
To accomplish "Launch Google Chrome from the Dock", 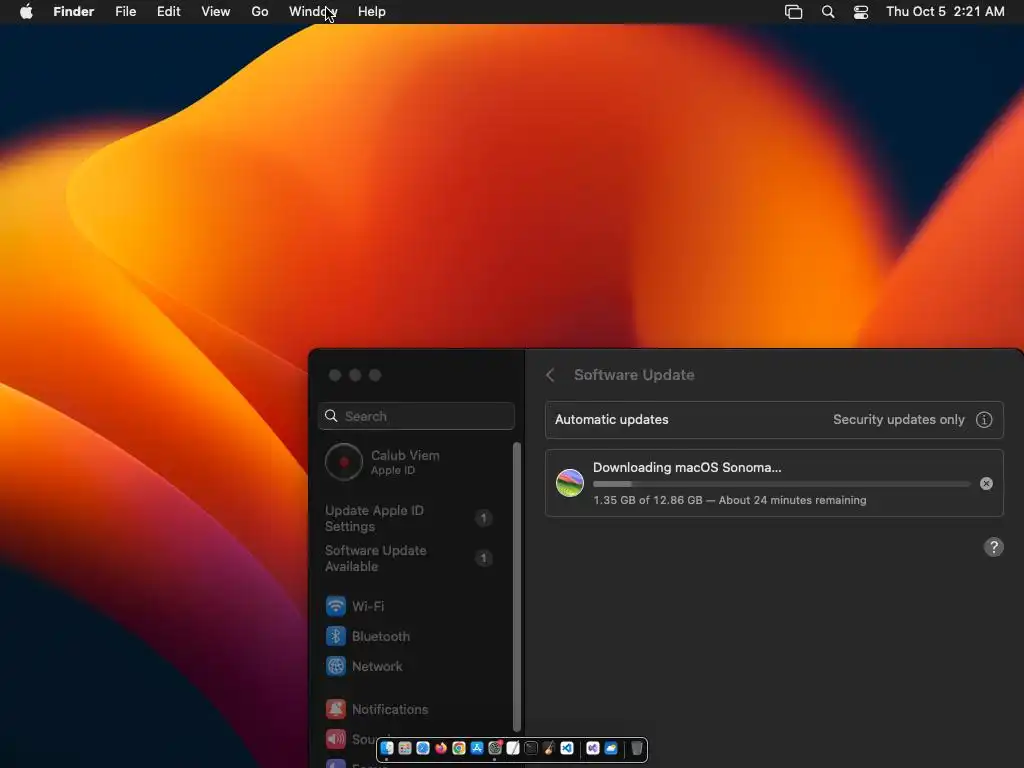I will pyautogui.click(x=458, y=748).
